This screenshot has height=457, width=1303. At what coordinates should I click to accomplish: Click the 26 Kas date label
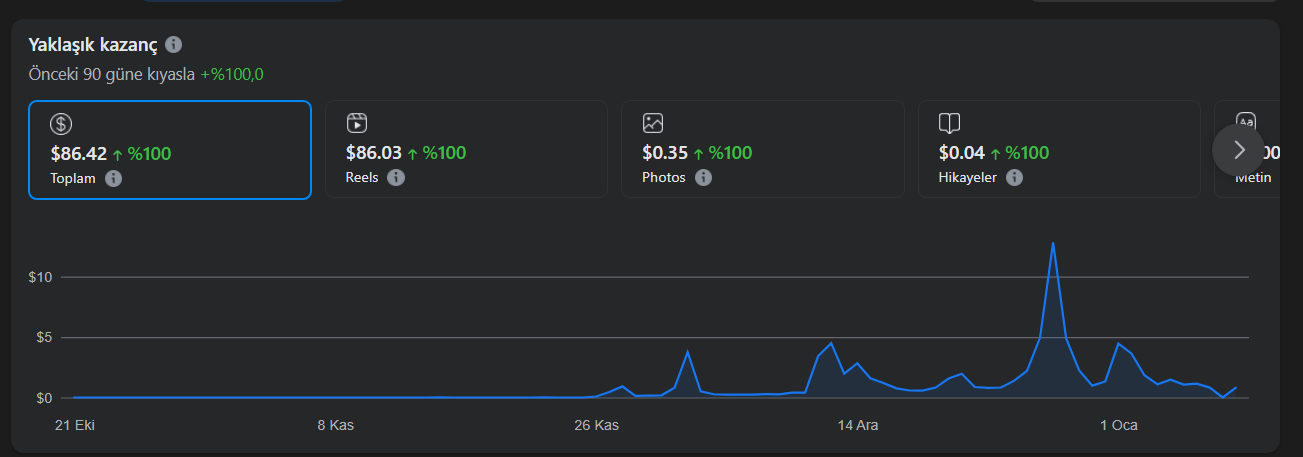[596, 425]
